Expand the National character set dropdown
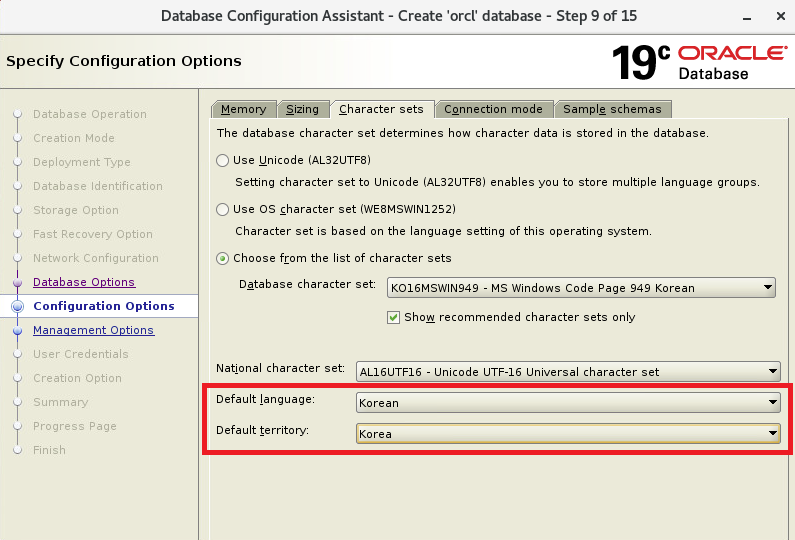Screen dimensions: 795x540 pyautogui.click(x=568, y=372)
